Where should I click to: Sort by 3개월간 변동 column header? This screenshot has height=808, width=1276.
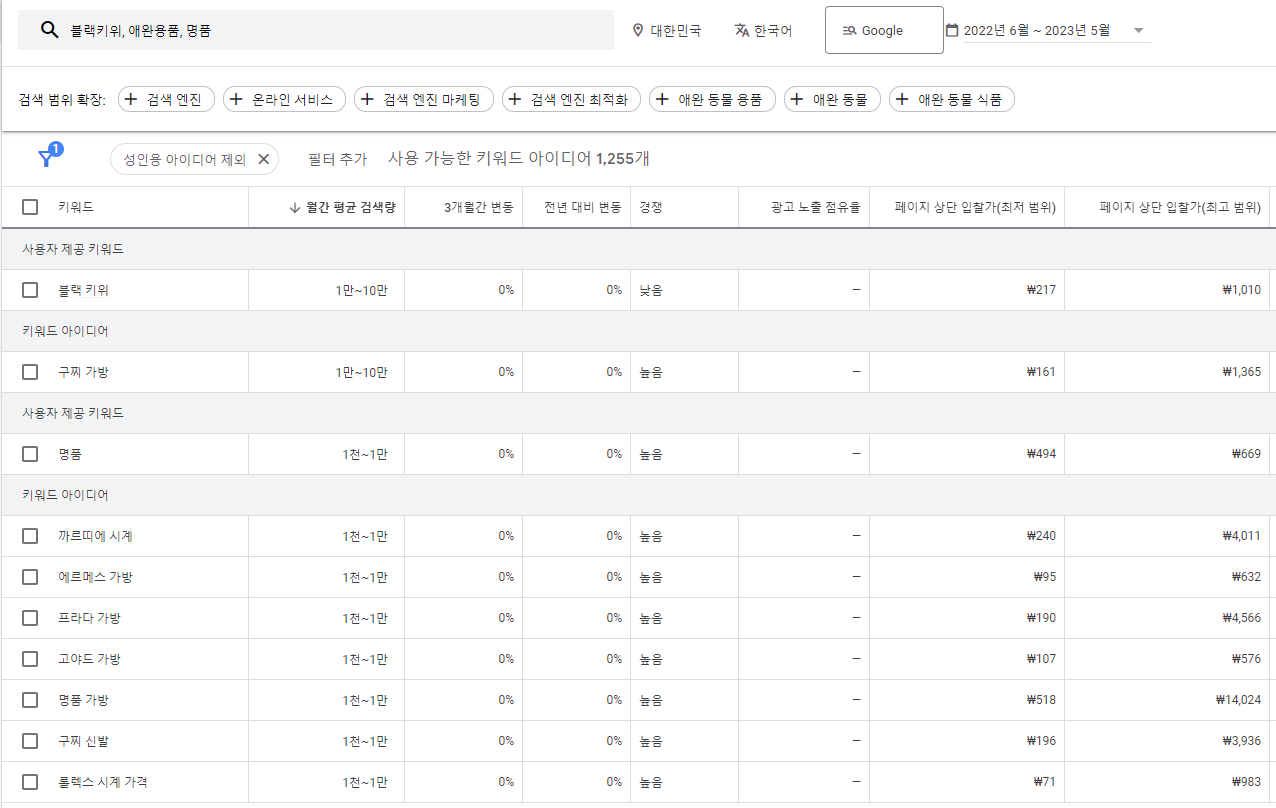(479, 207)
